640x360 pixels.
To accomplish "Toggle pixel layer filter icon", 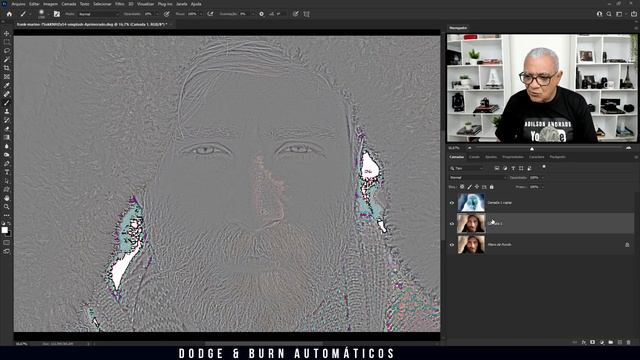I will (x=497, y=168).
